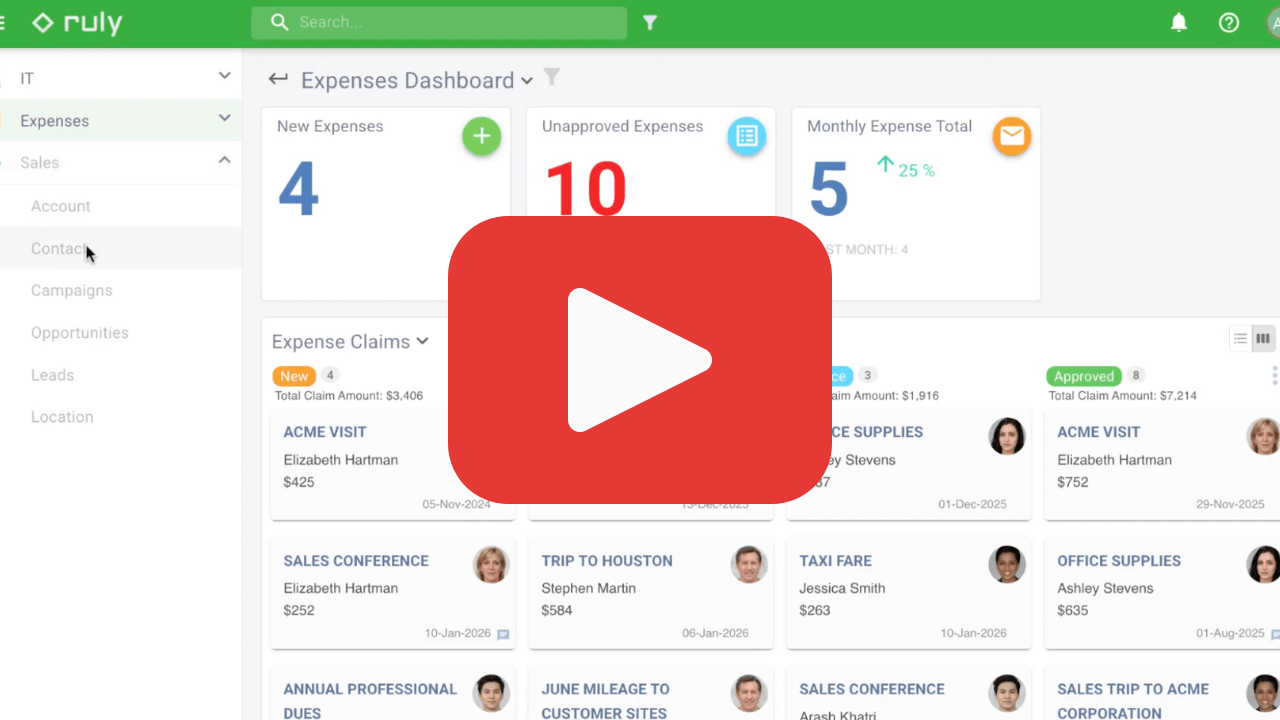Click the orange mail icon on Monthly Total

click(x=1012, y=136)
